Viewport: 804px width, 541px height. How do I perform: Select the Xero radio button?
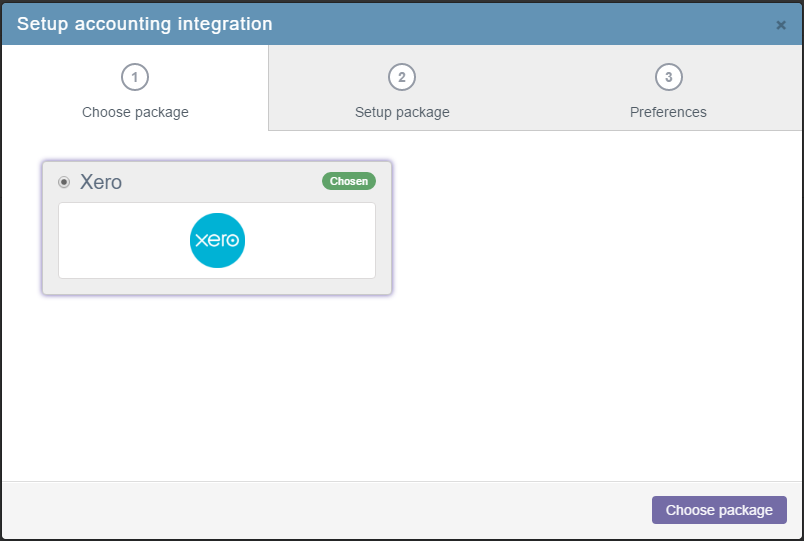click(64, 182)
